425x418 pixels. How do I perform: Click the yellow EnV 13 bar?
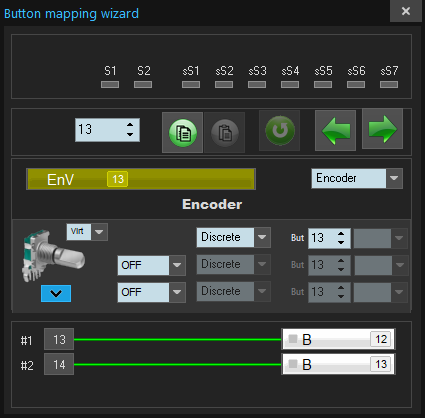141,179
